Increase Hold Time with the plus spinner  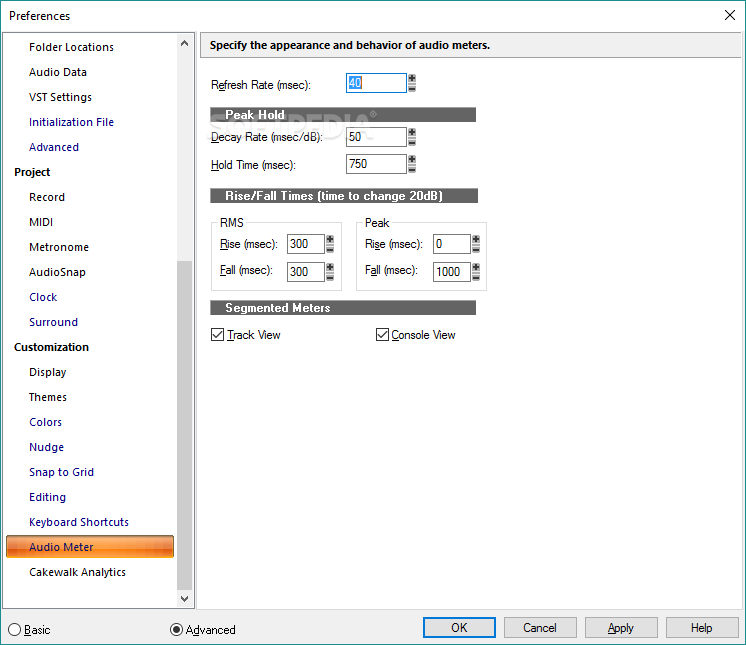[x=412, y=159]
